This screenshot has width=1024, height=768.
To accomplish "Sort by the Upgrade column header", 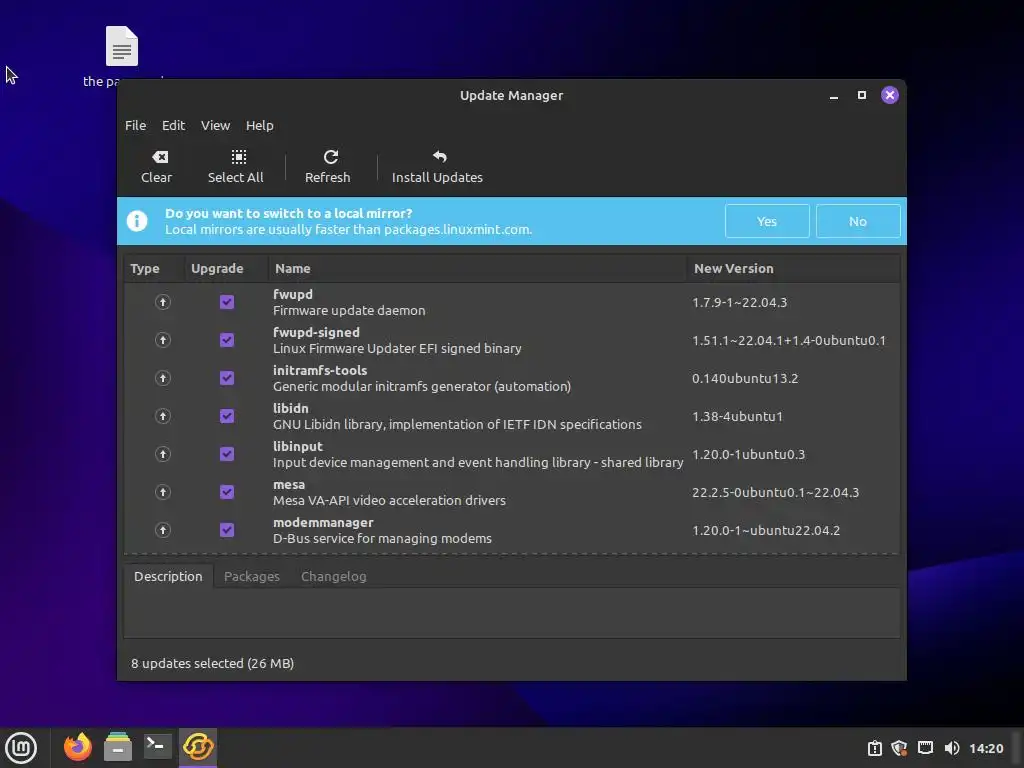I will click(227, 268).
